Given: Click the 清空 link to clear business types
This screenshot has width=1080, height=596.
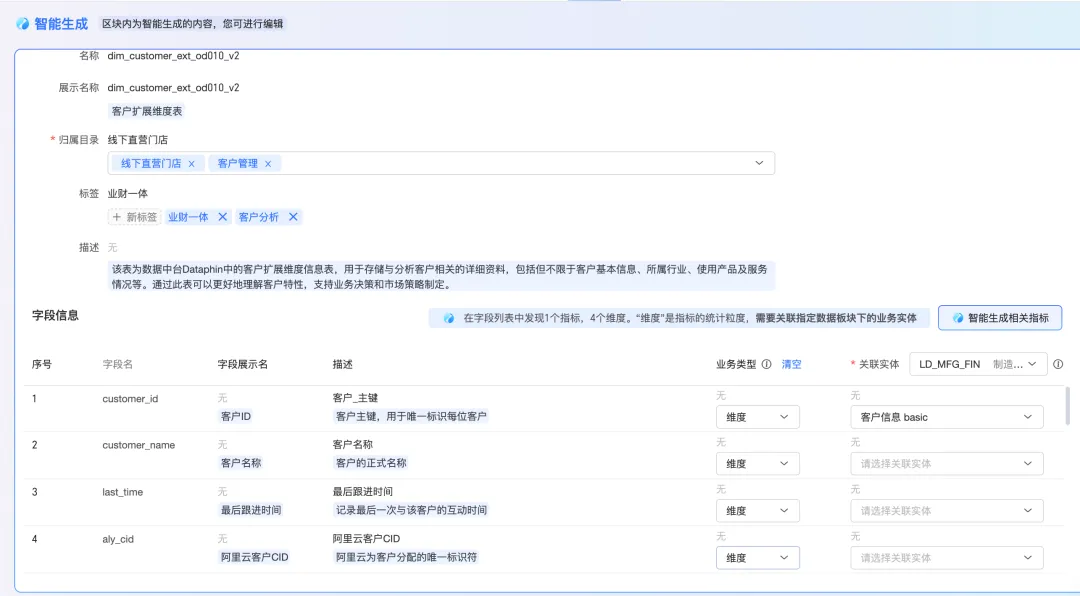Looking at the screenshot, I should click(791, 364).
